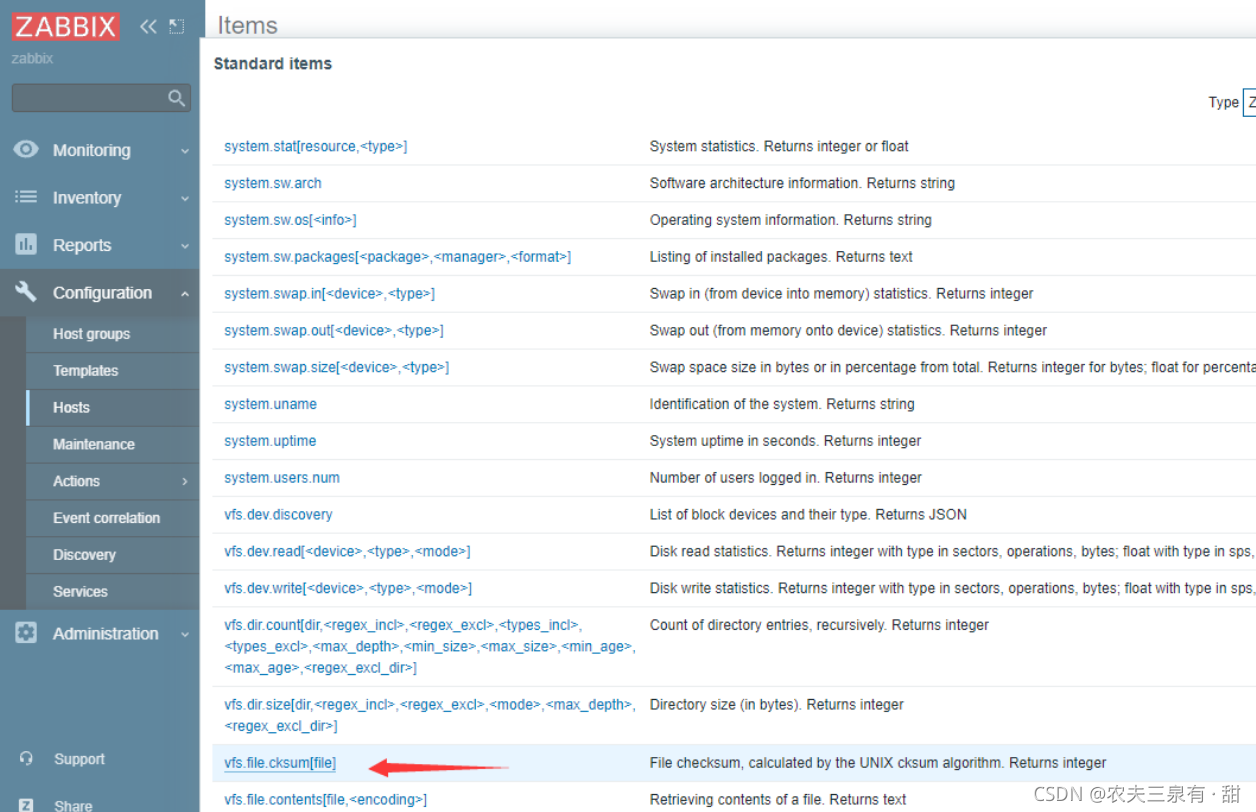Focus the sidebar search field
This screenshot has width=1256, height=812.
[101, 98]
